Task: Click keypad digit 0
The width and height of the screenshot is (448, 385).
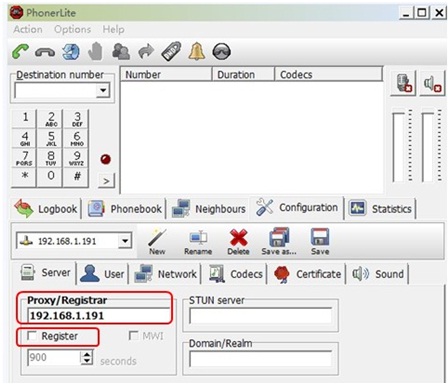Action: click(51, 177)
